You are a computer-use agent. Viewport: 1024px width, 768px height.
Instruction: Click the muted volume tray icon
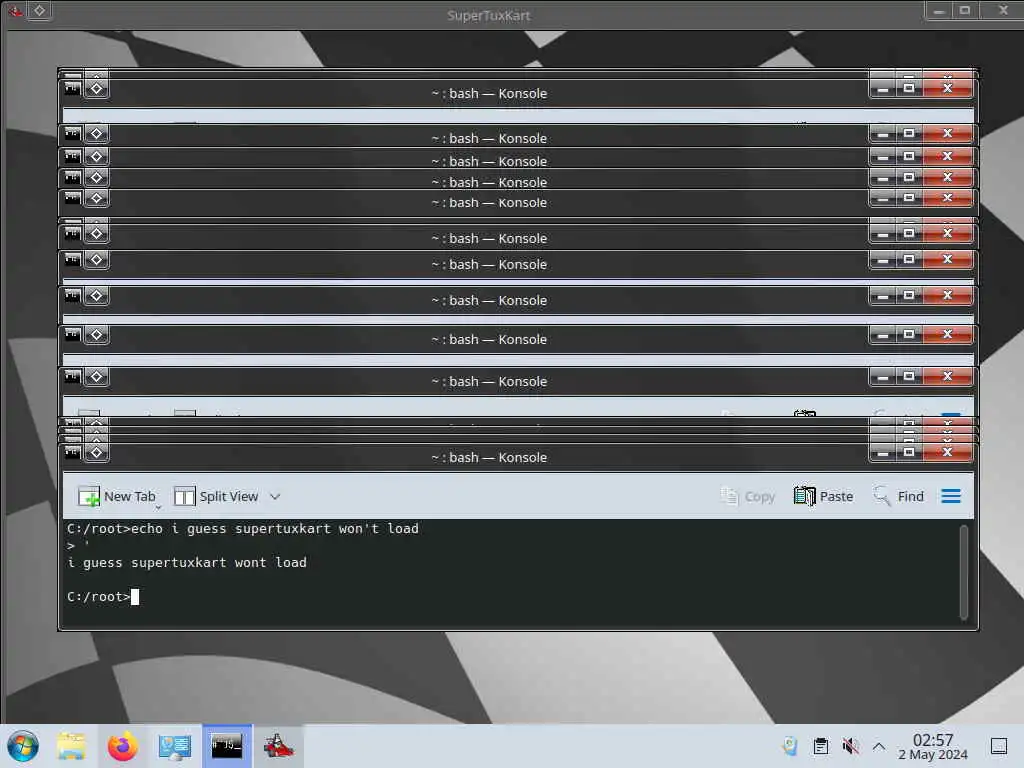click(850, 746)
